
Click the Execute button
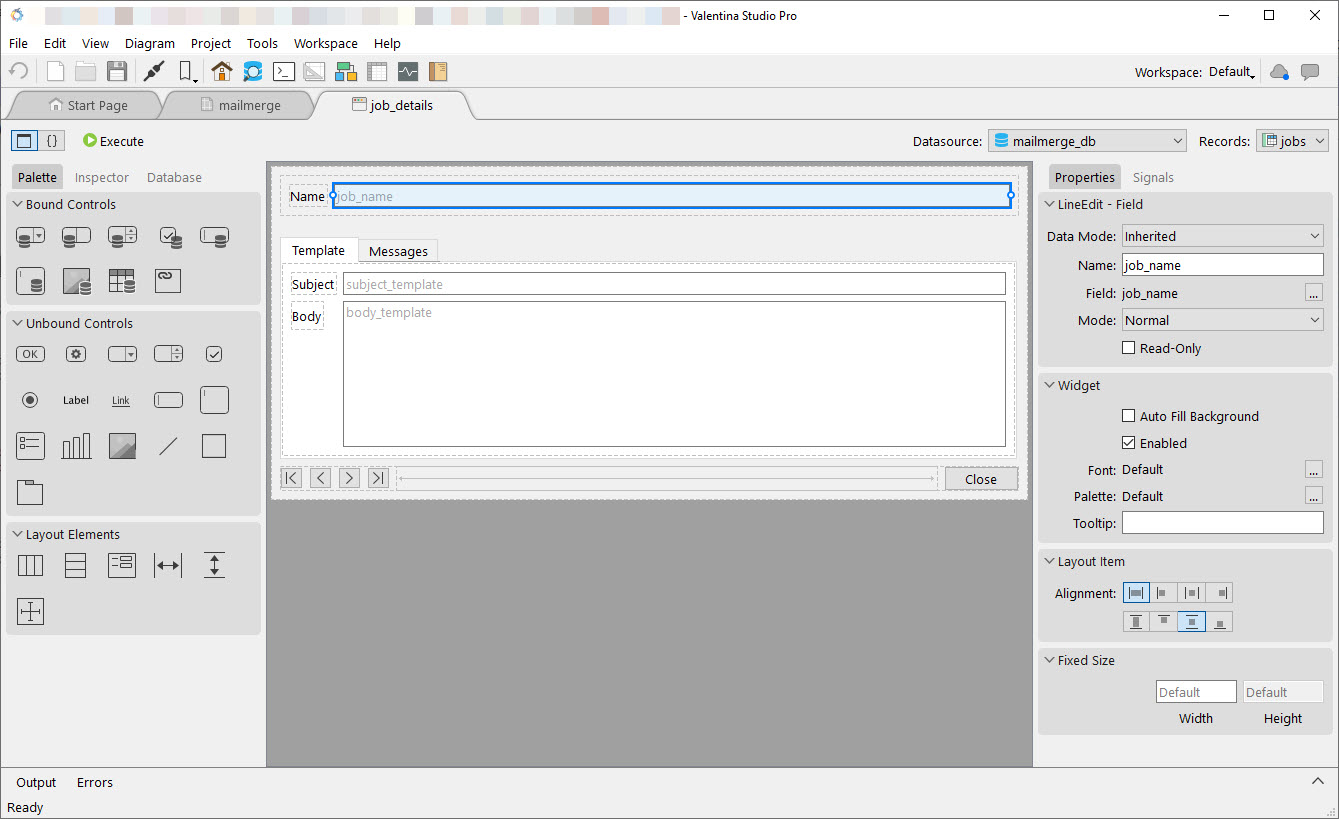pos(113,141)
